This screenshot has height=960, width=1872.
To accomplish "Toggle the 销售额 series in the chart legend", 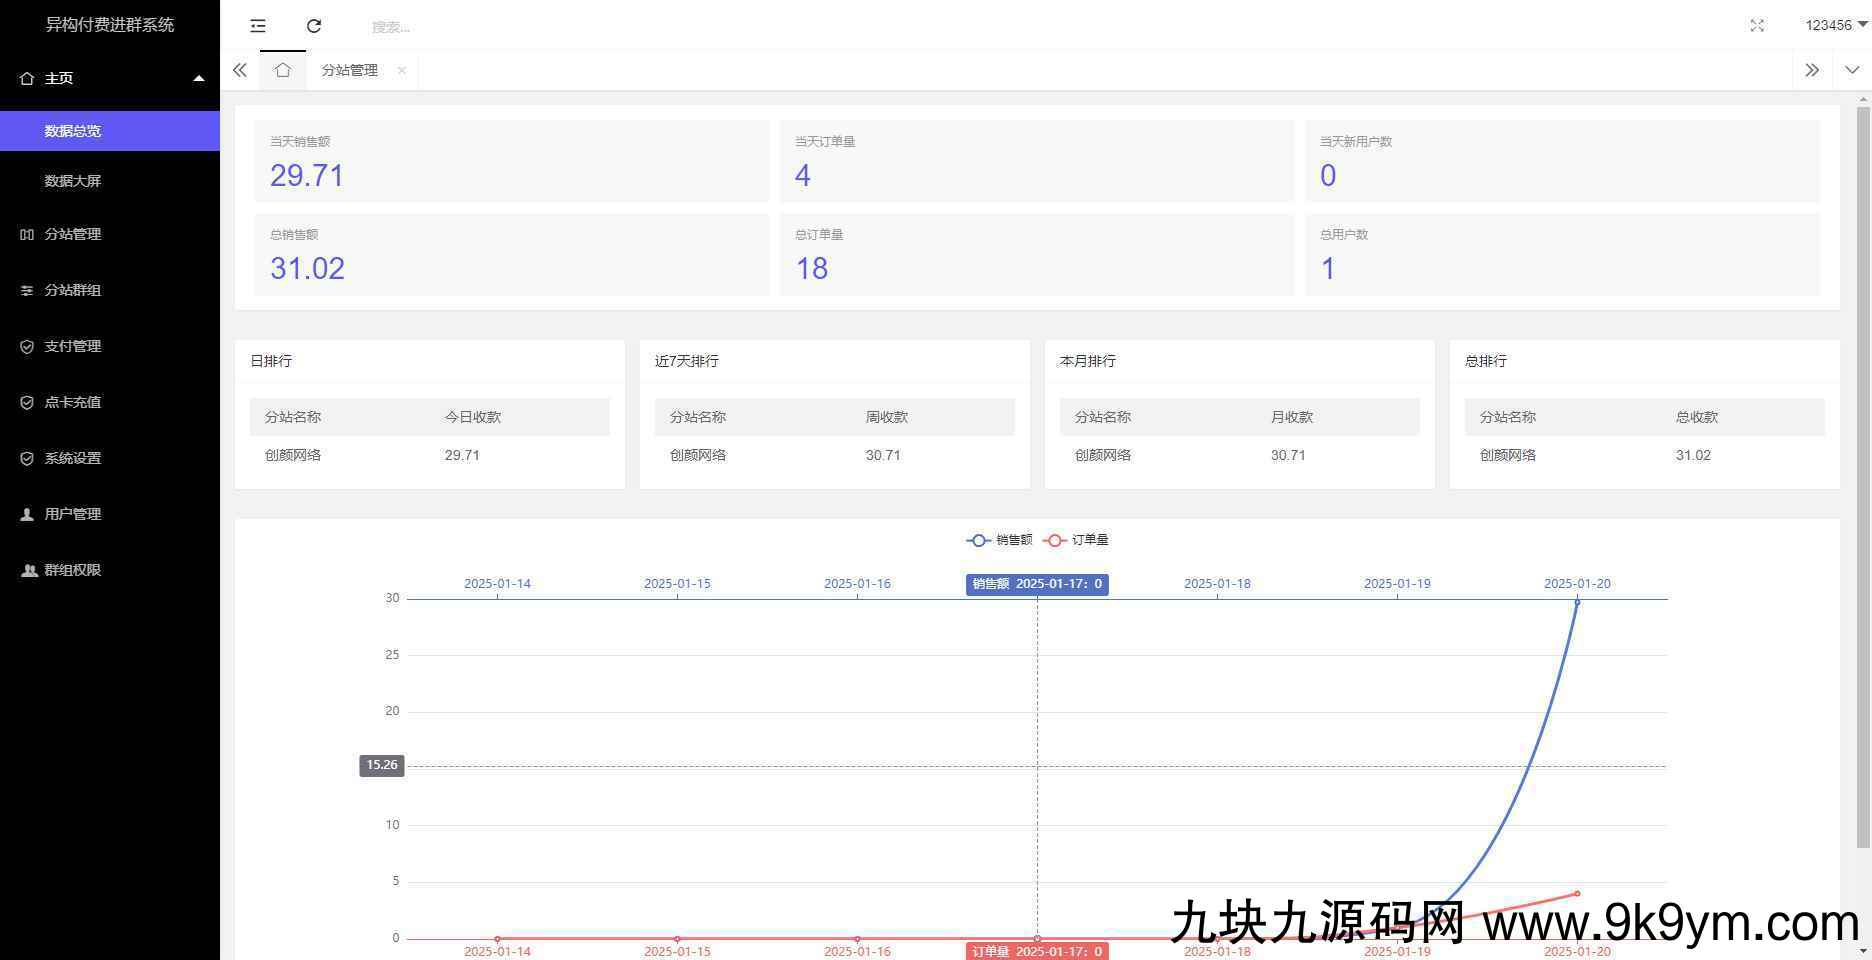I will [1000, 540].
